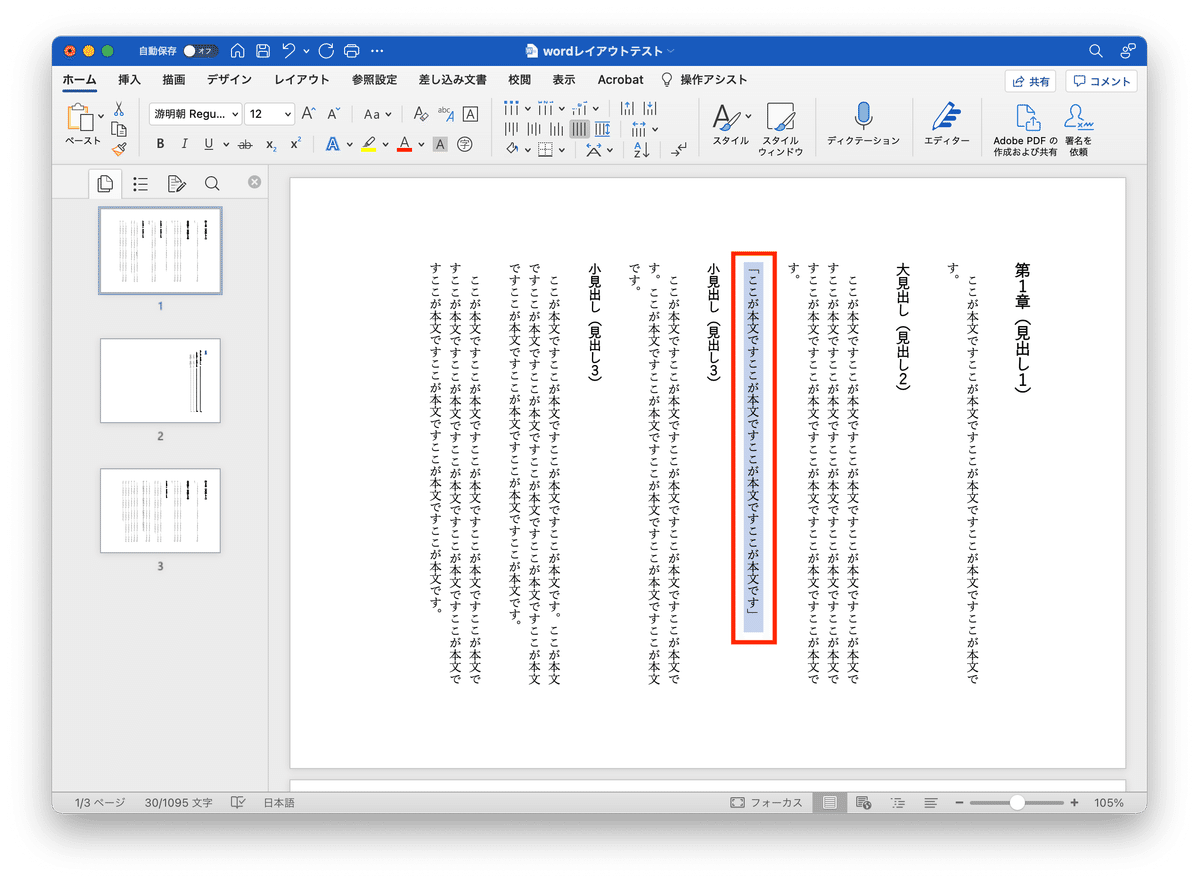This screenshot has width=1200, height=883.
Task: Click the zoom slider handle
Action: click(x=1017, y=802)
